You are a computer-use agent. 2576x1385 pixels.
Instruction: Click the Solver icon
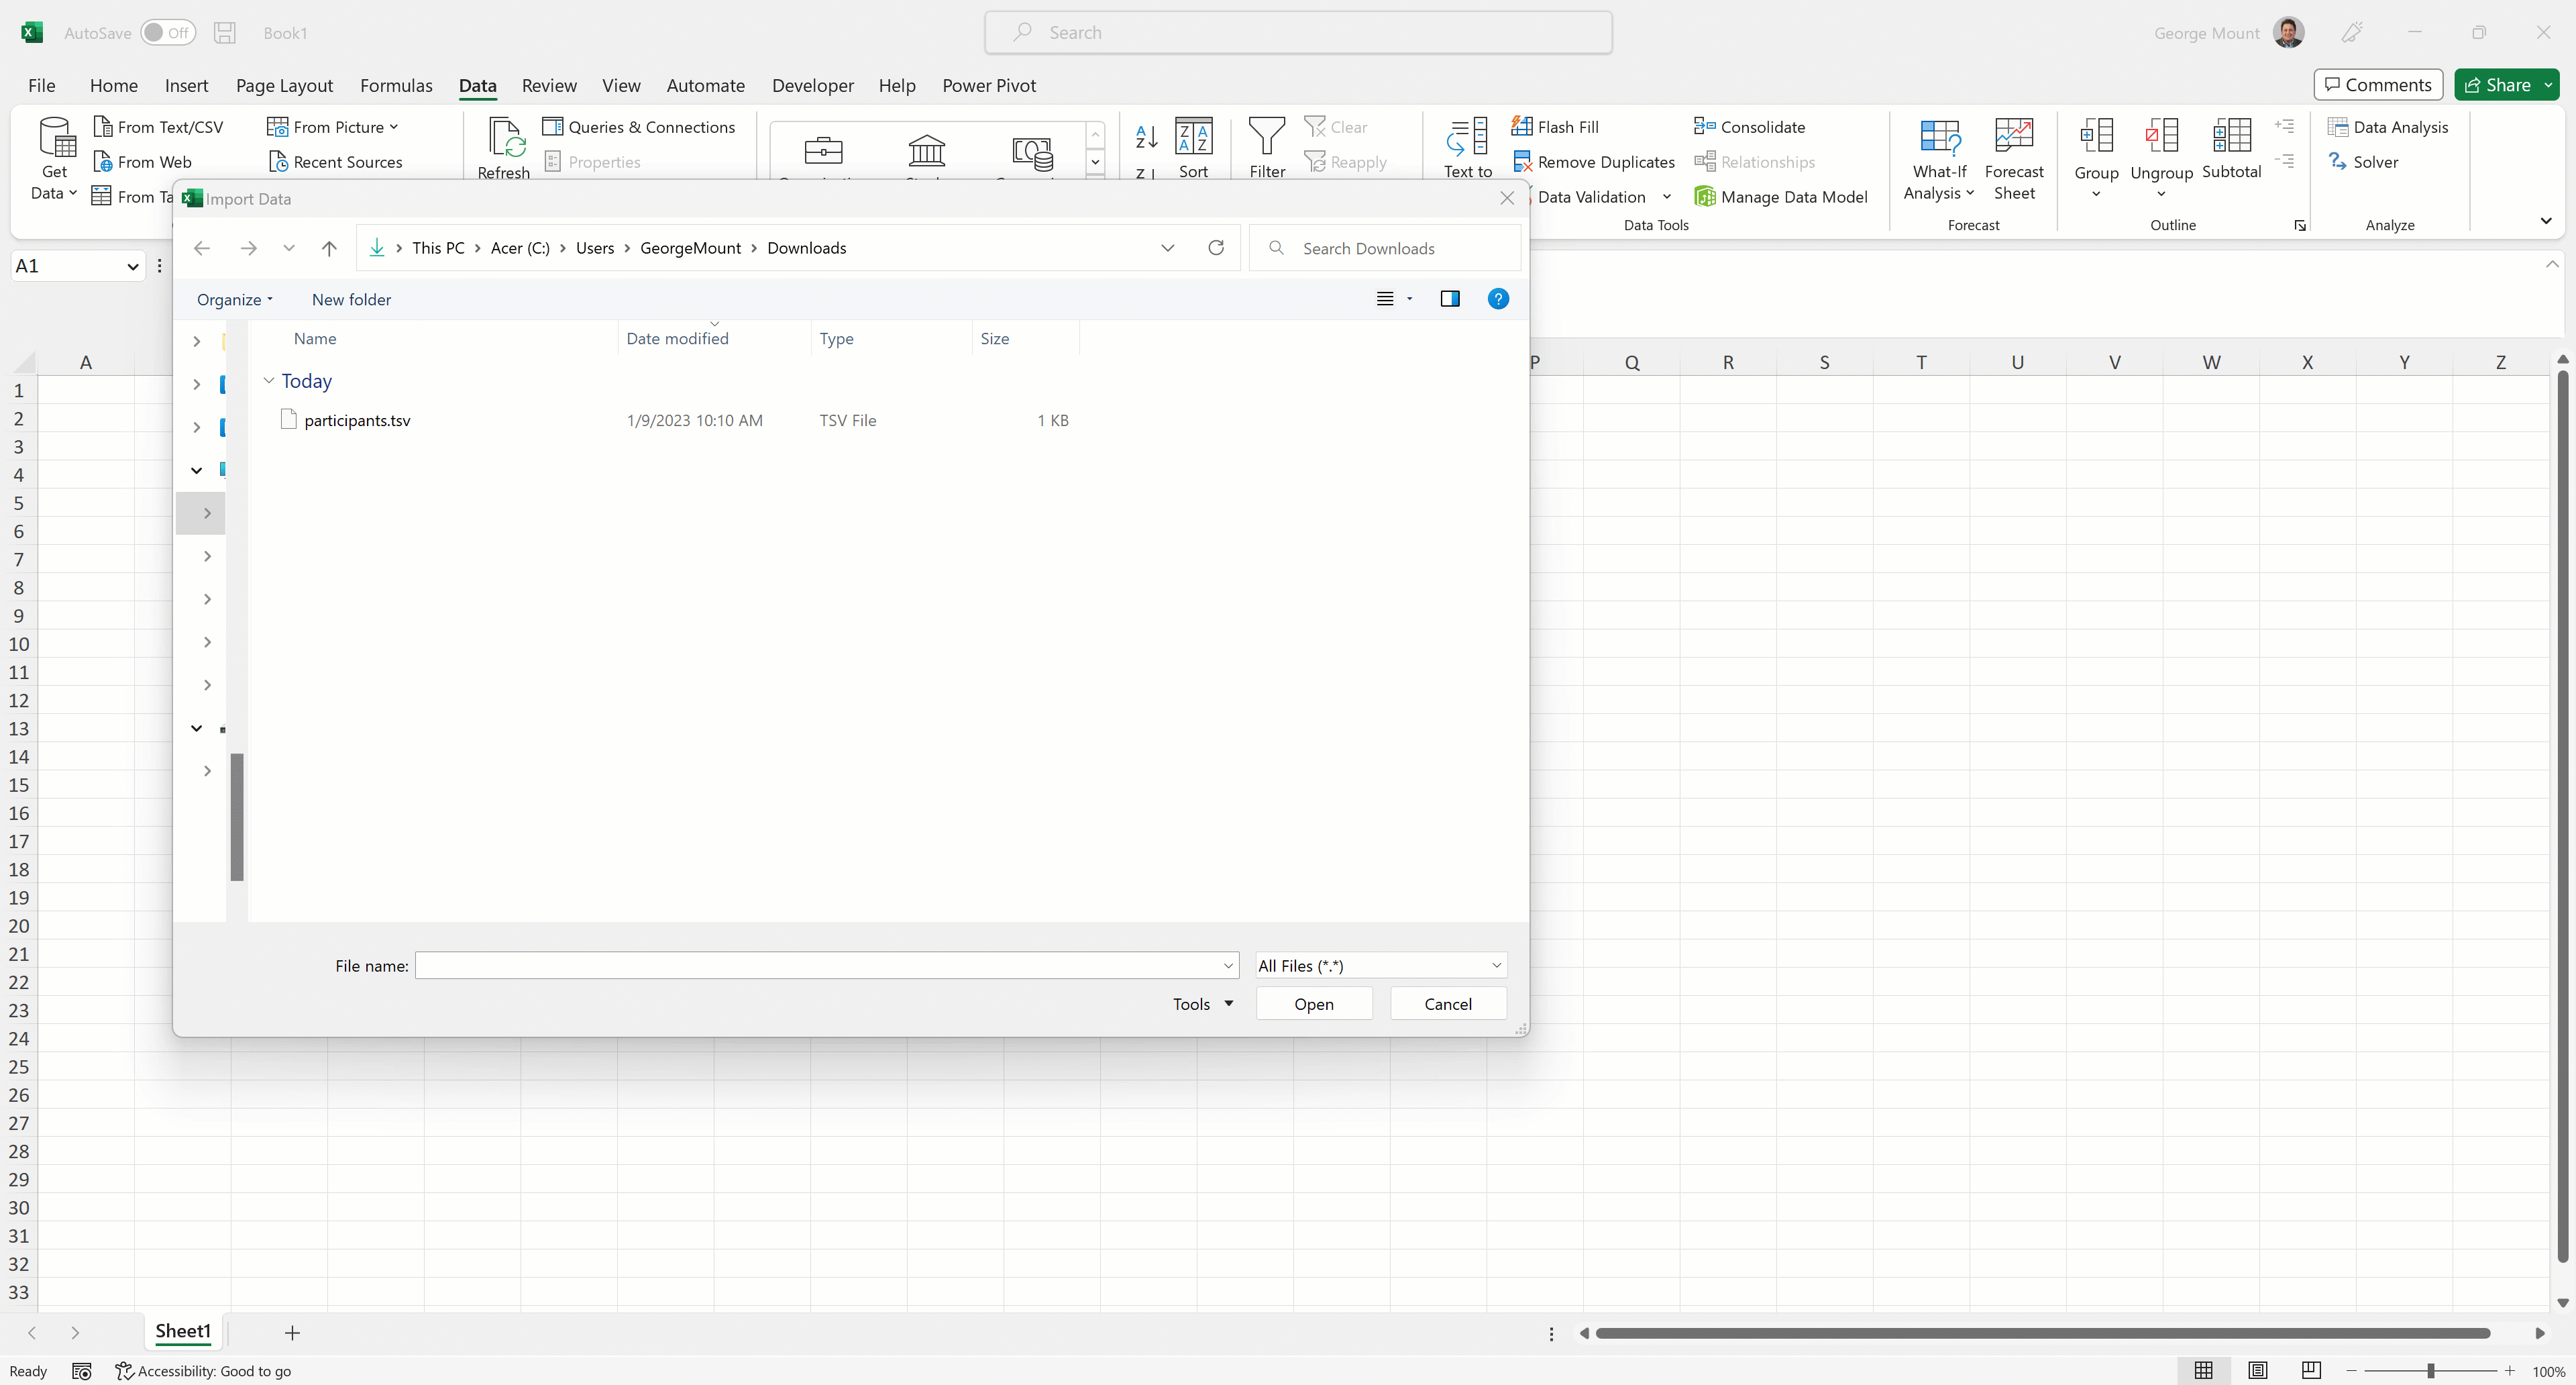(x=2337, y=162)
